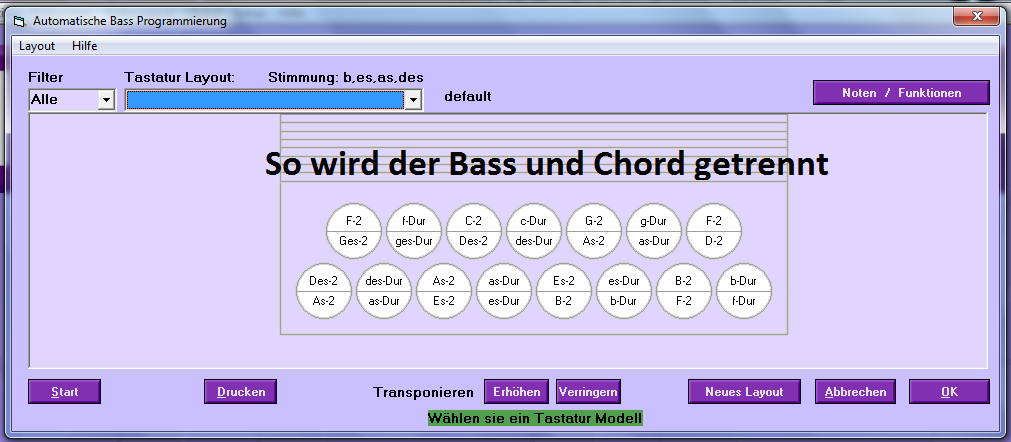Select the Des-2 / As-2 bass button
This screenshot has height=442, width=1011.
tap(324, 291)
